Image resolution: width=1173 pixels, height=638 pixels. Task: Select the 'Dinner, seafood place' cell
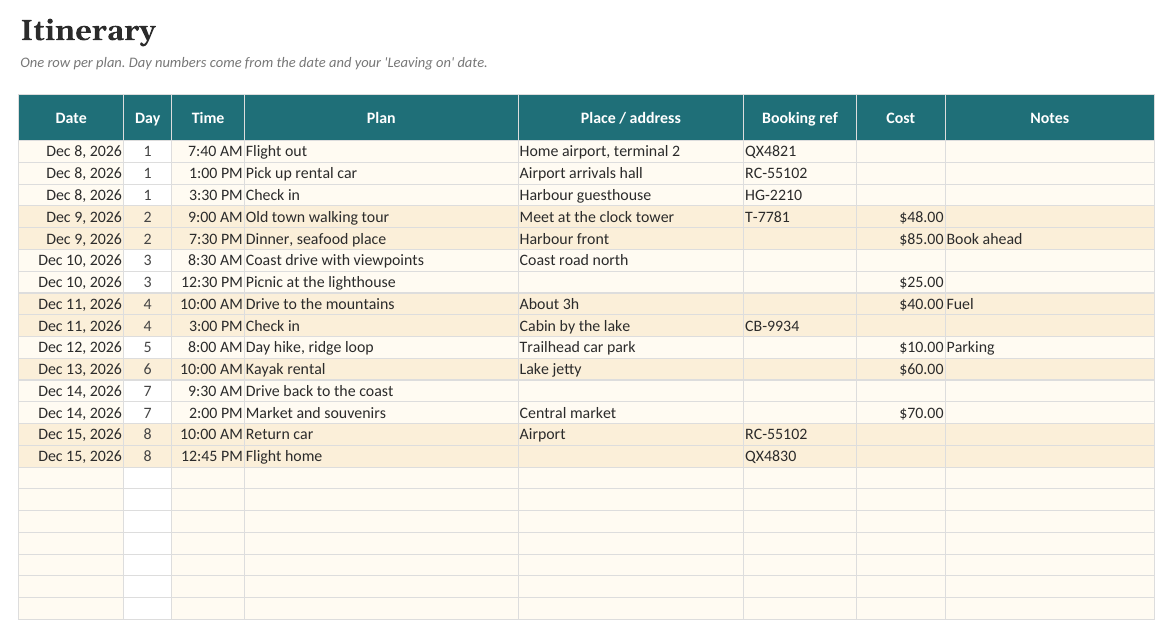coord(381,239)
